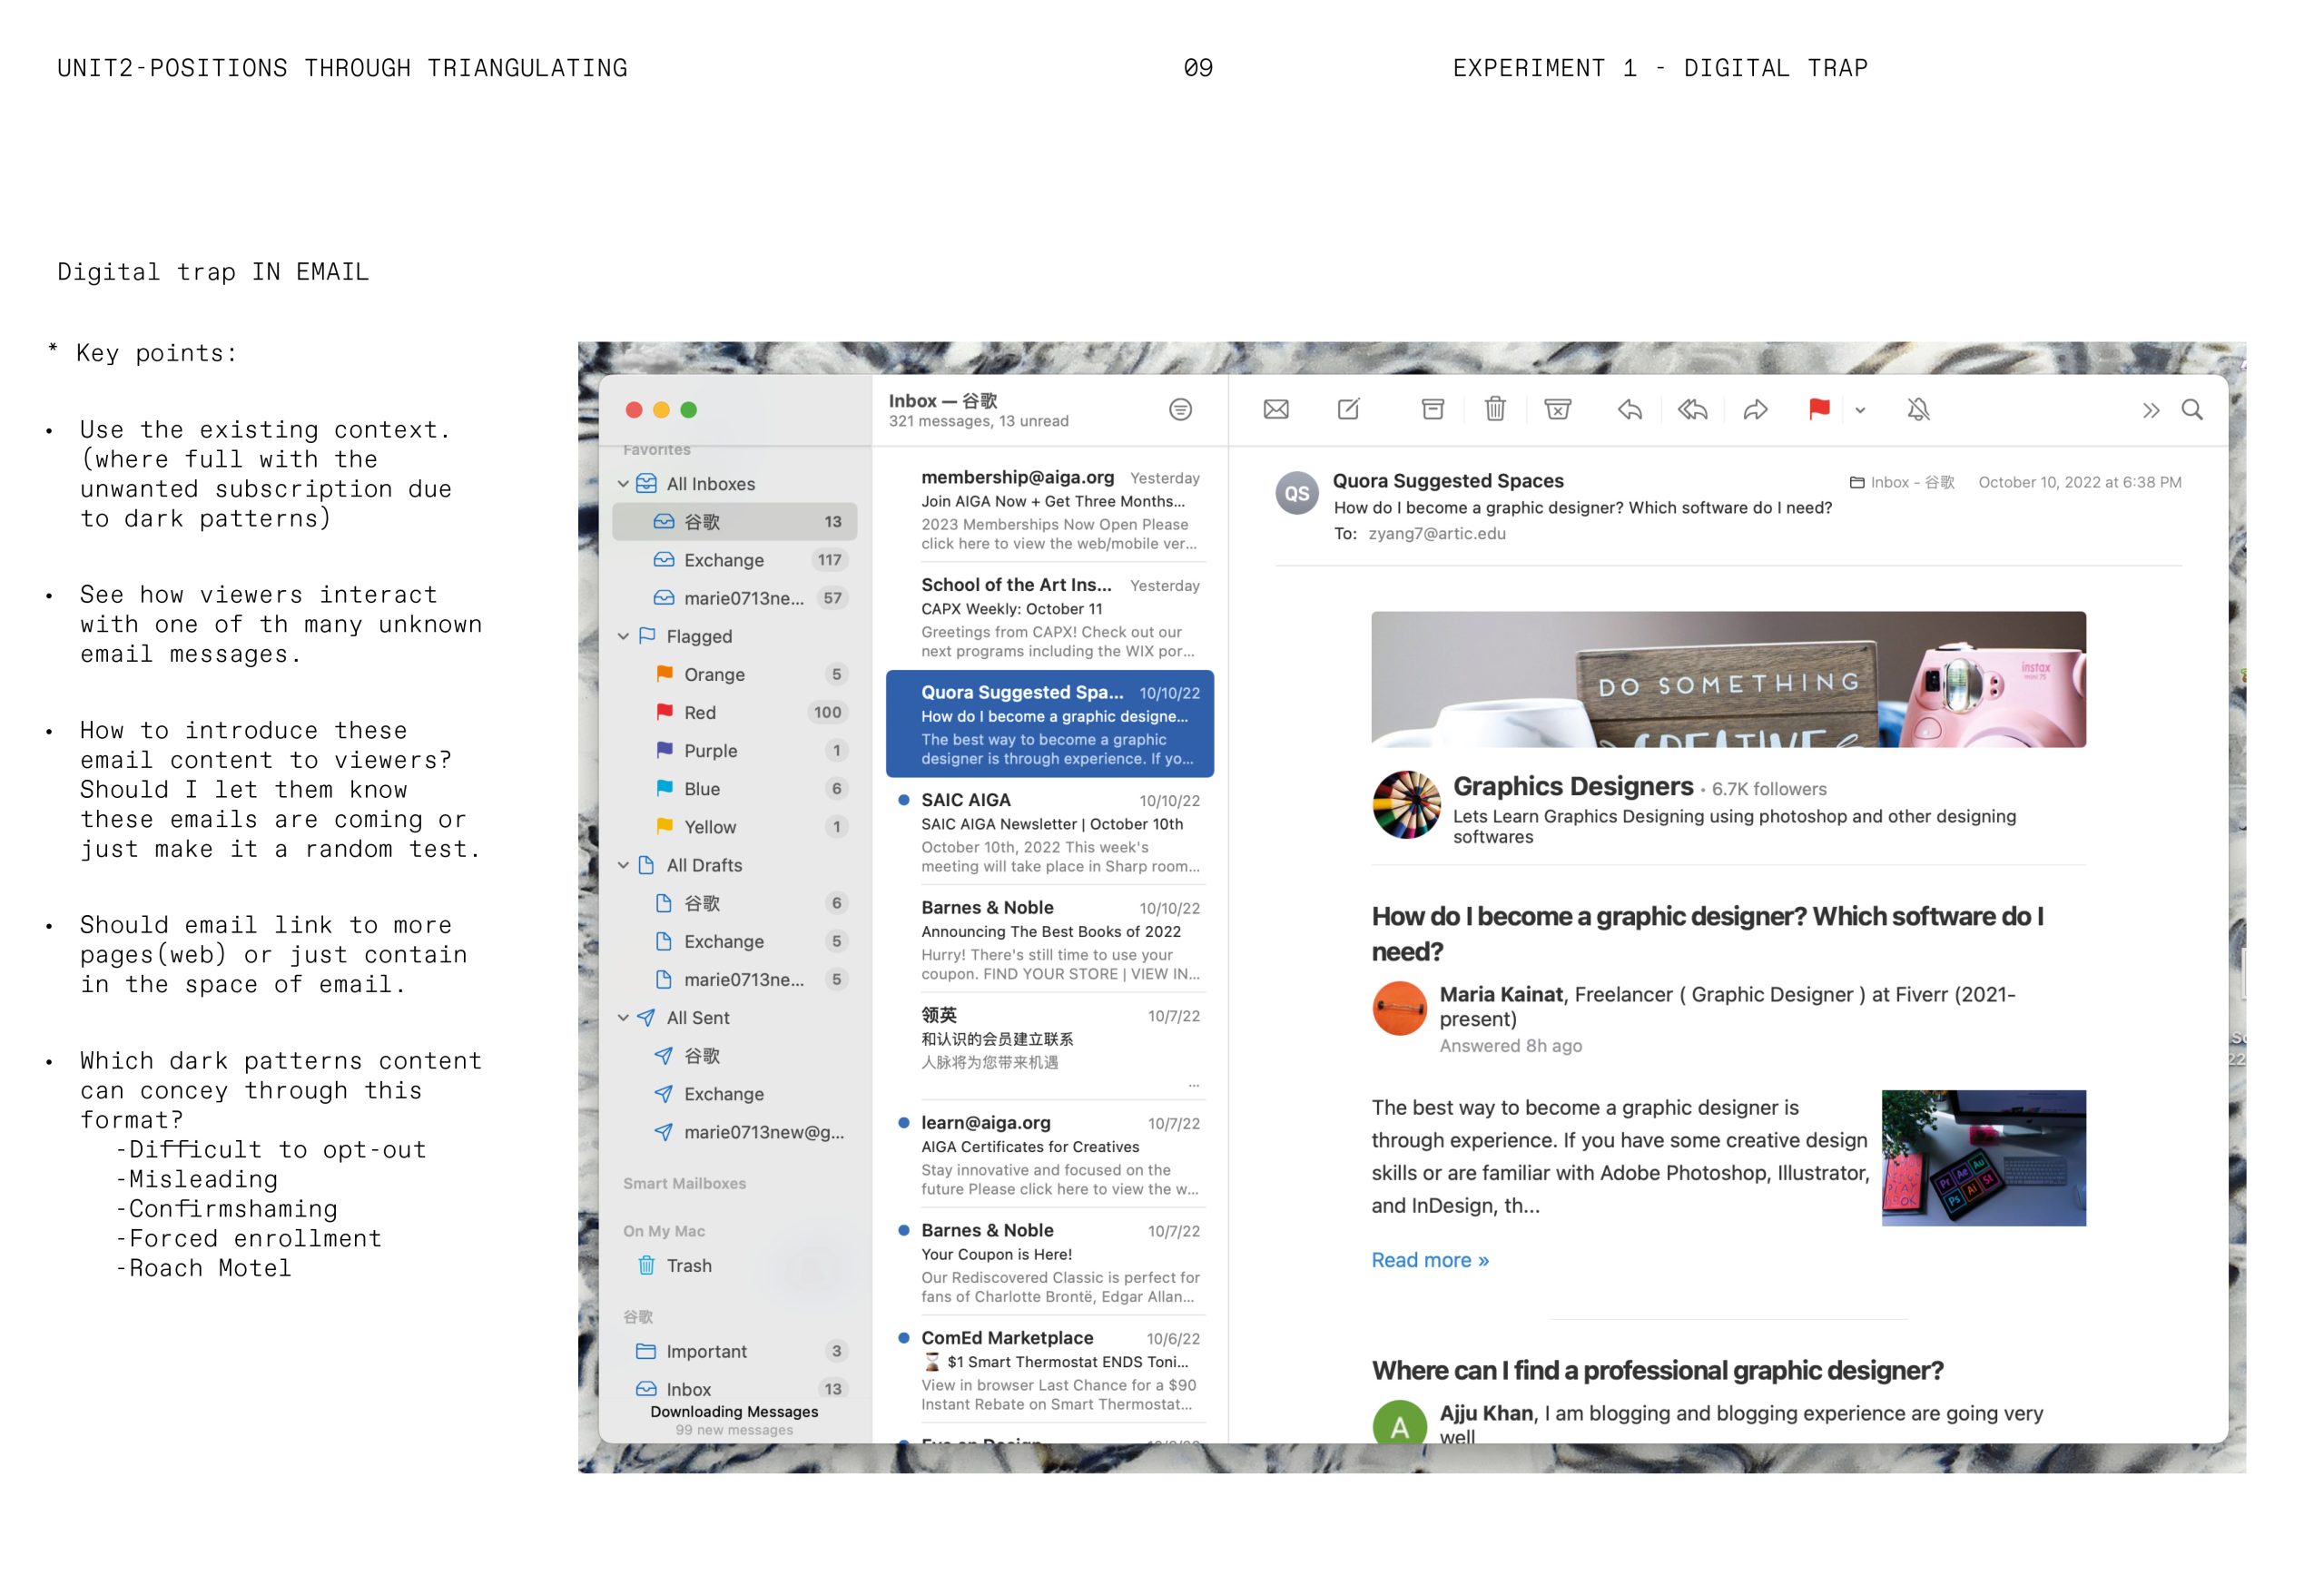Image resolution: width=2324 pixels, height=1595 pixels.
Task: Open School of the Art Ins... email
Action: [1050, 617]
